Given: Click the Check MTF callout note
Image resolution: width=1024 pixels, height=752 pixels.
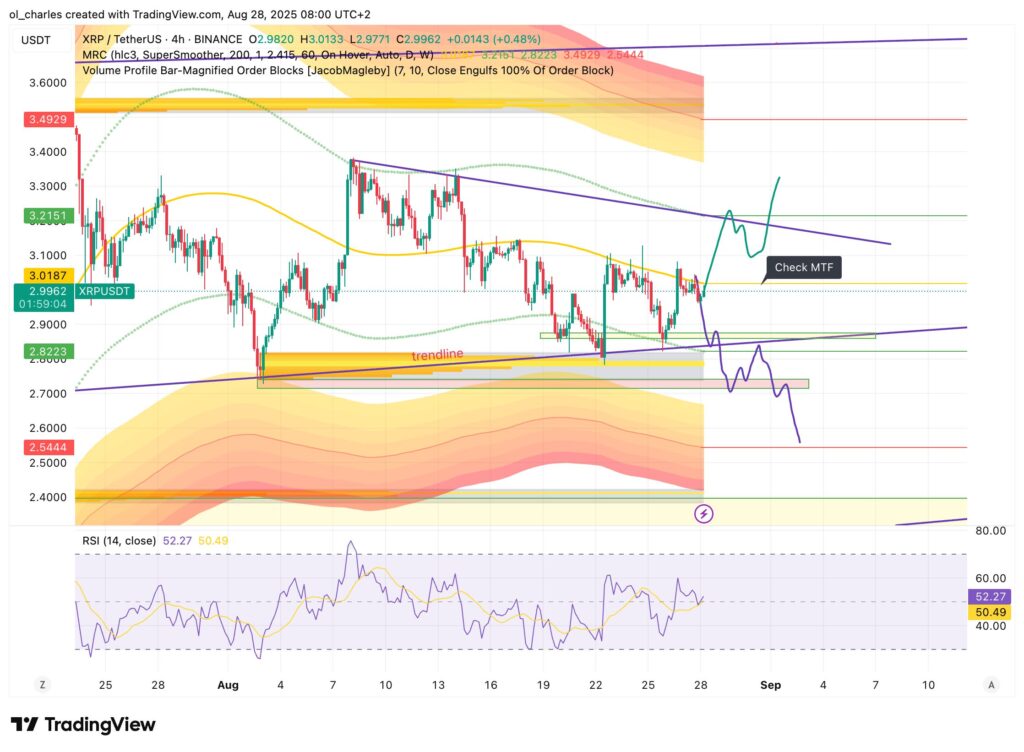Looking at the screenshot, I should coord(803,267).
